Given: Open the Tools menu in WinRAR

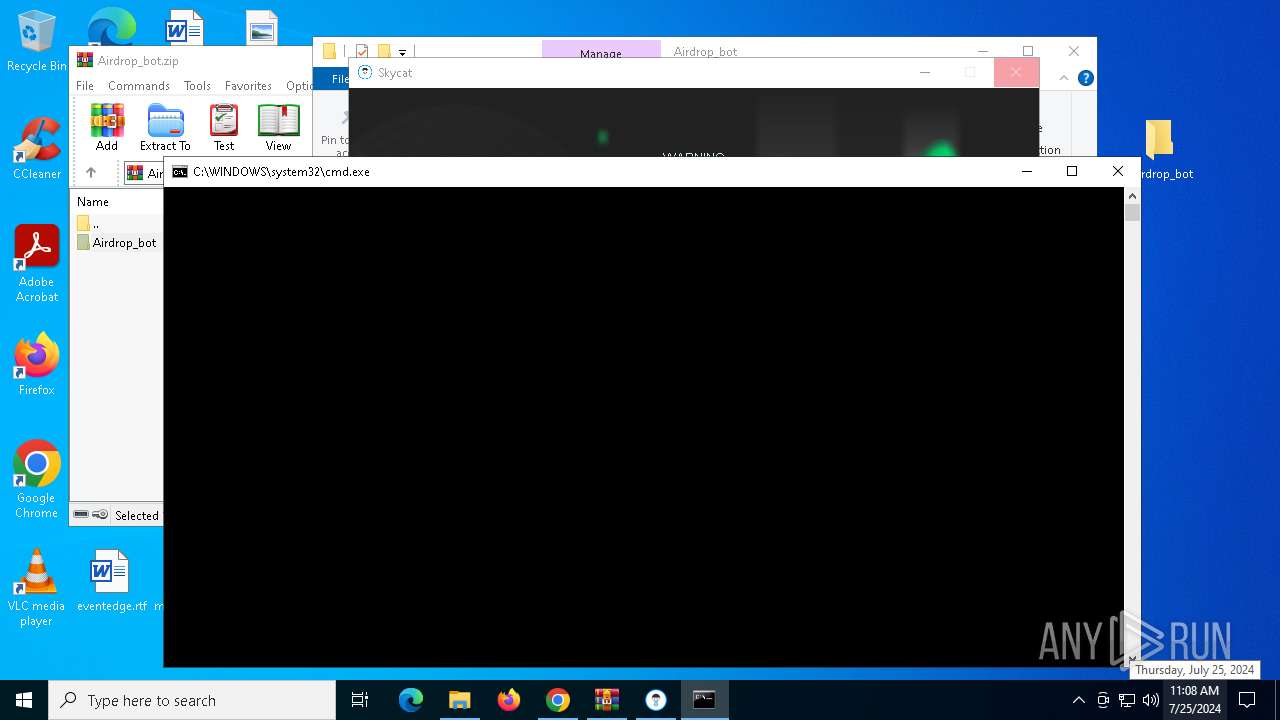Looking at the screenshot, I should click(x=197, y=86).
